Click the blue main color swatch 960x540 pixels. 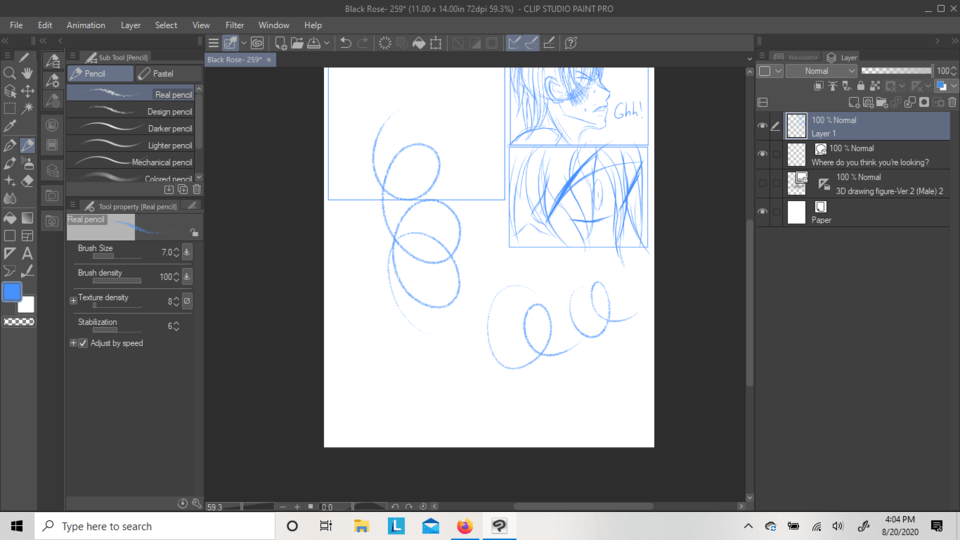(x=12, y=292)
